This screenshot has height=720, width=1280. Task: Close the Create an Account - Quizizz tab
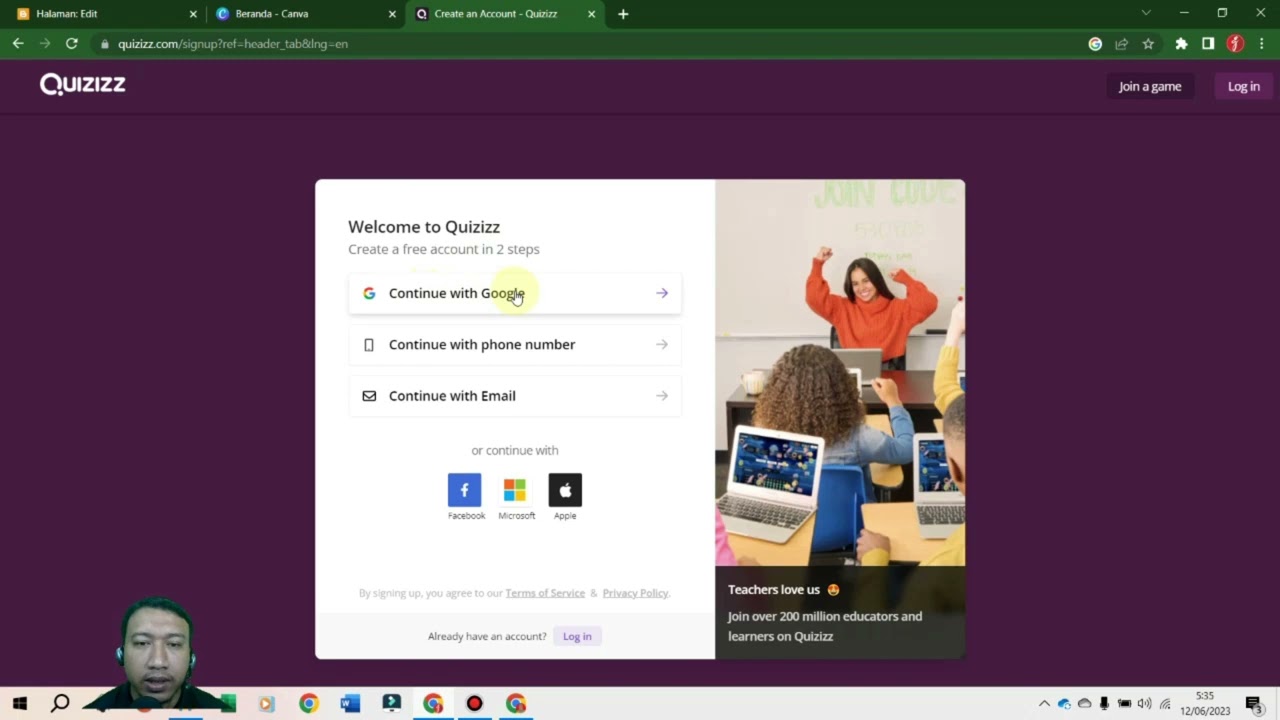(592, 14)
